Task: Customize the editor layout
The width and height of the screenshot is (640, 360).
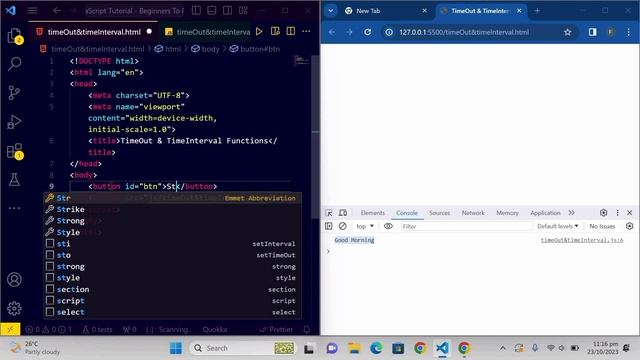Action: click(x=243, y=11)
